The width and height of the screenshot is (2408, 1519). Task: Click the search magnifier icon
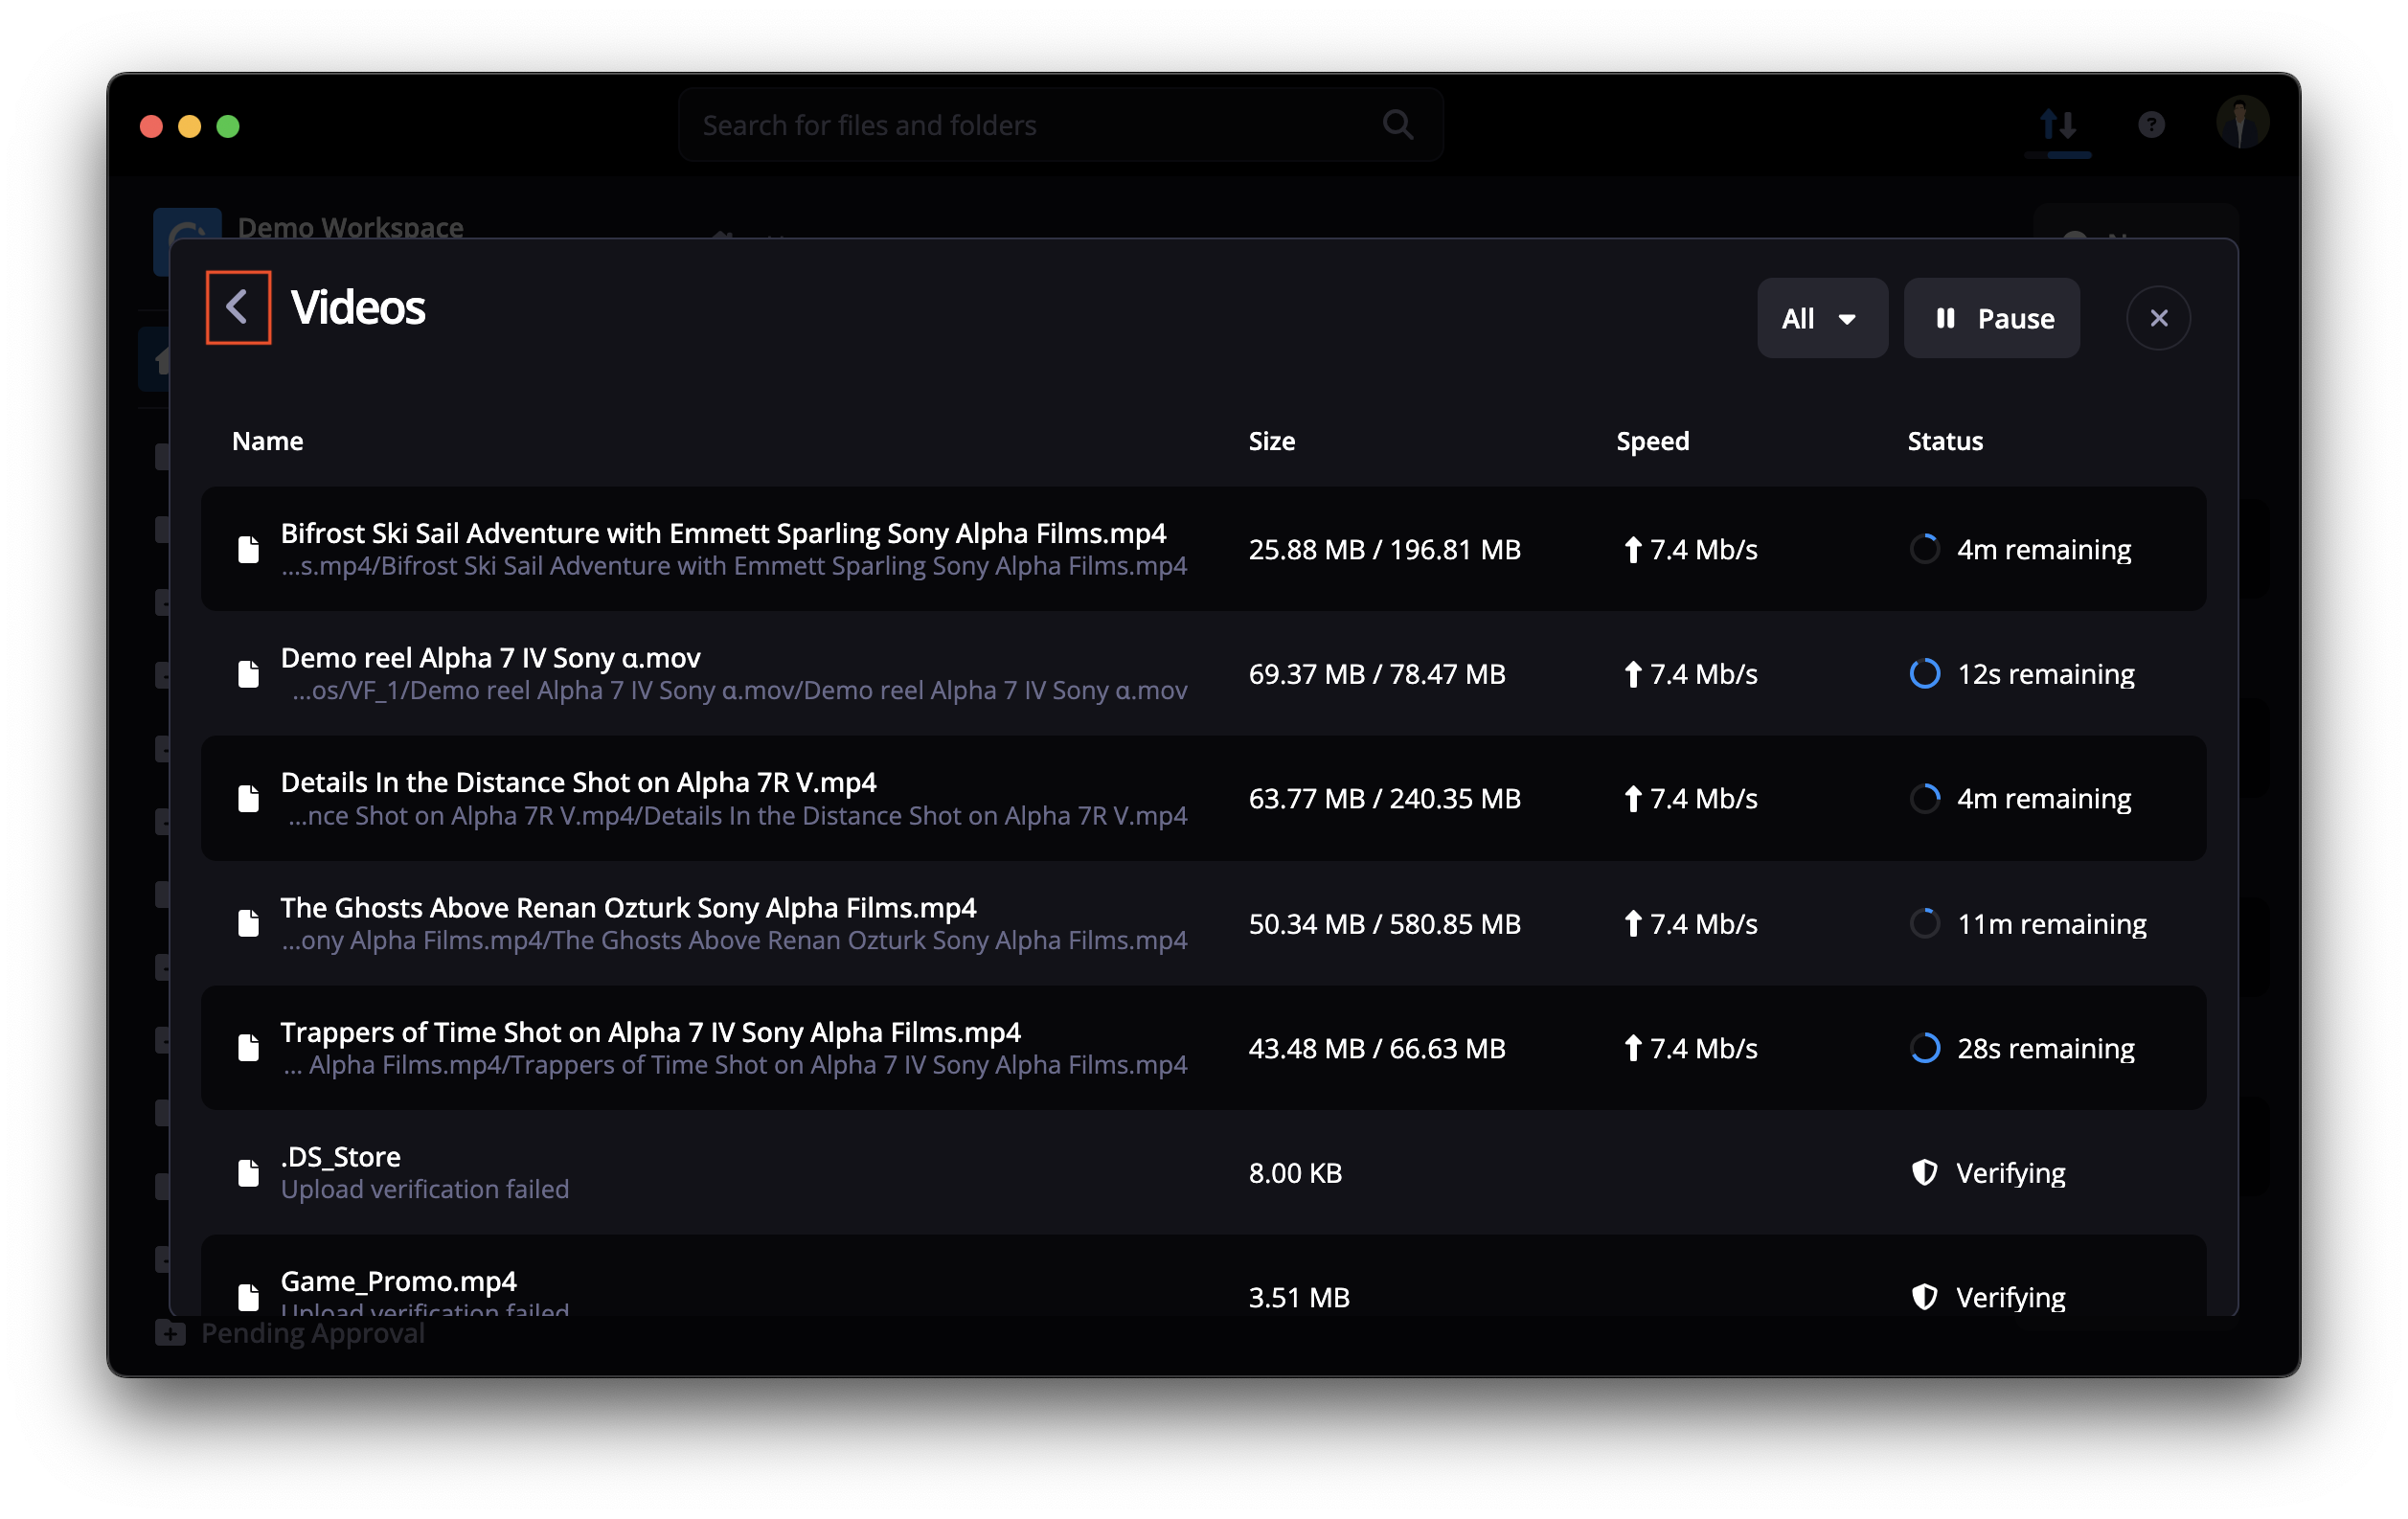click(1397, 125)
